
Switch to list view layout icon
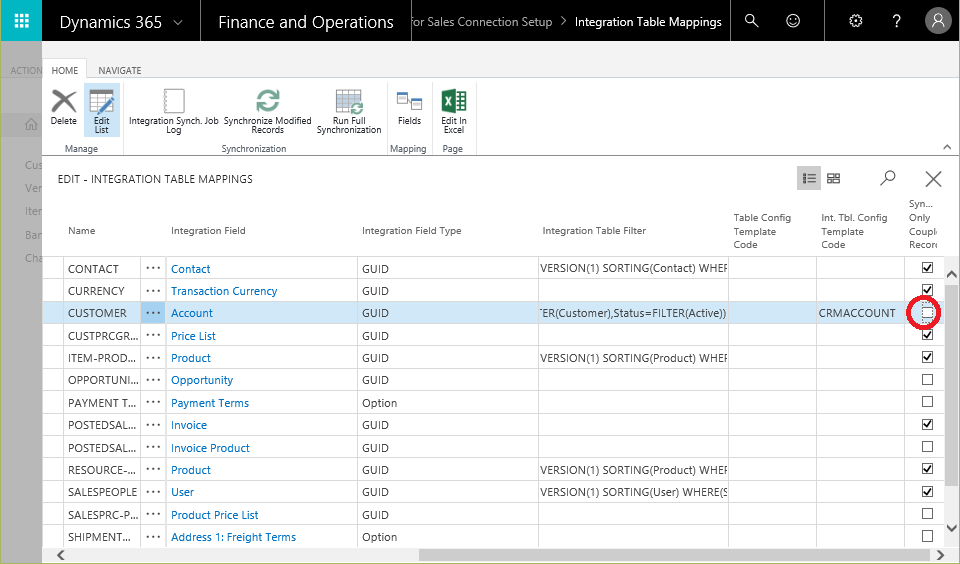pos(809,178)
